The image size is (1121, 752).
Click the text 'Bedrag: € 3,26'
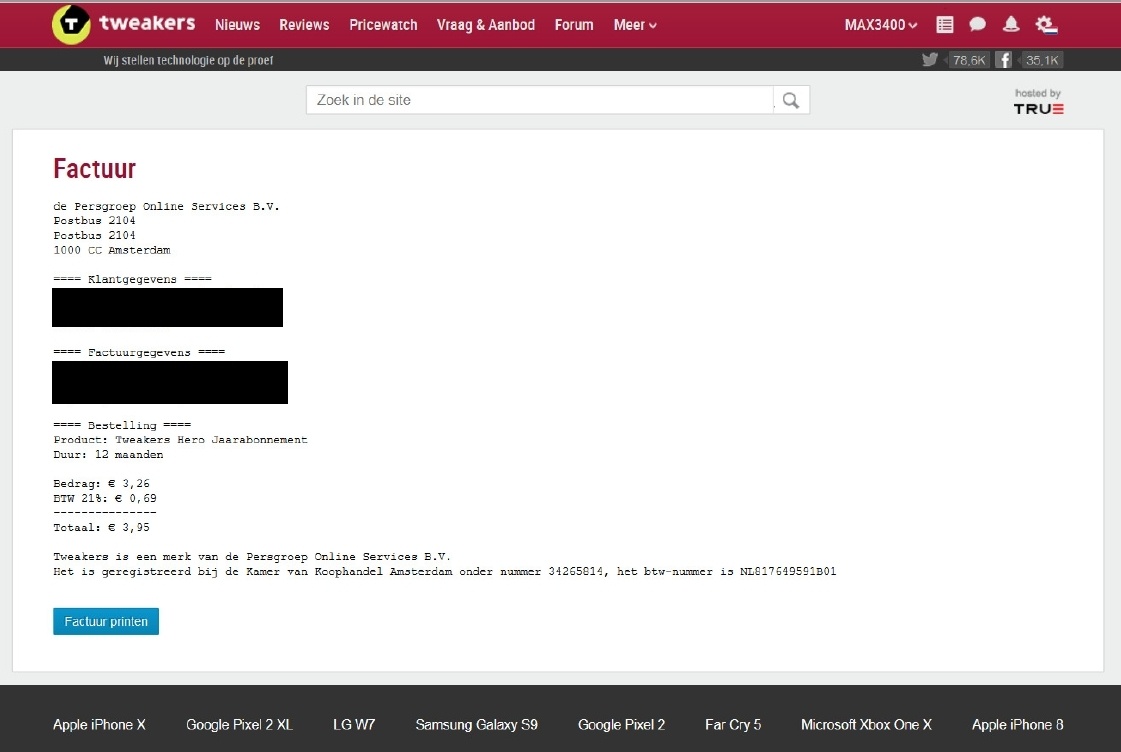coord(102,484)
